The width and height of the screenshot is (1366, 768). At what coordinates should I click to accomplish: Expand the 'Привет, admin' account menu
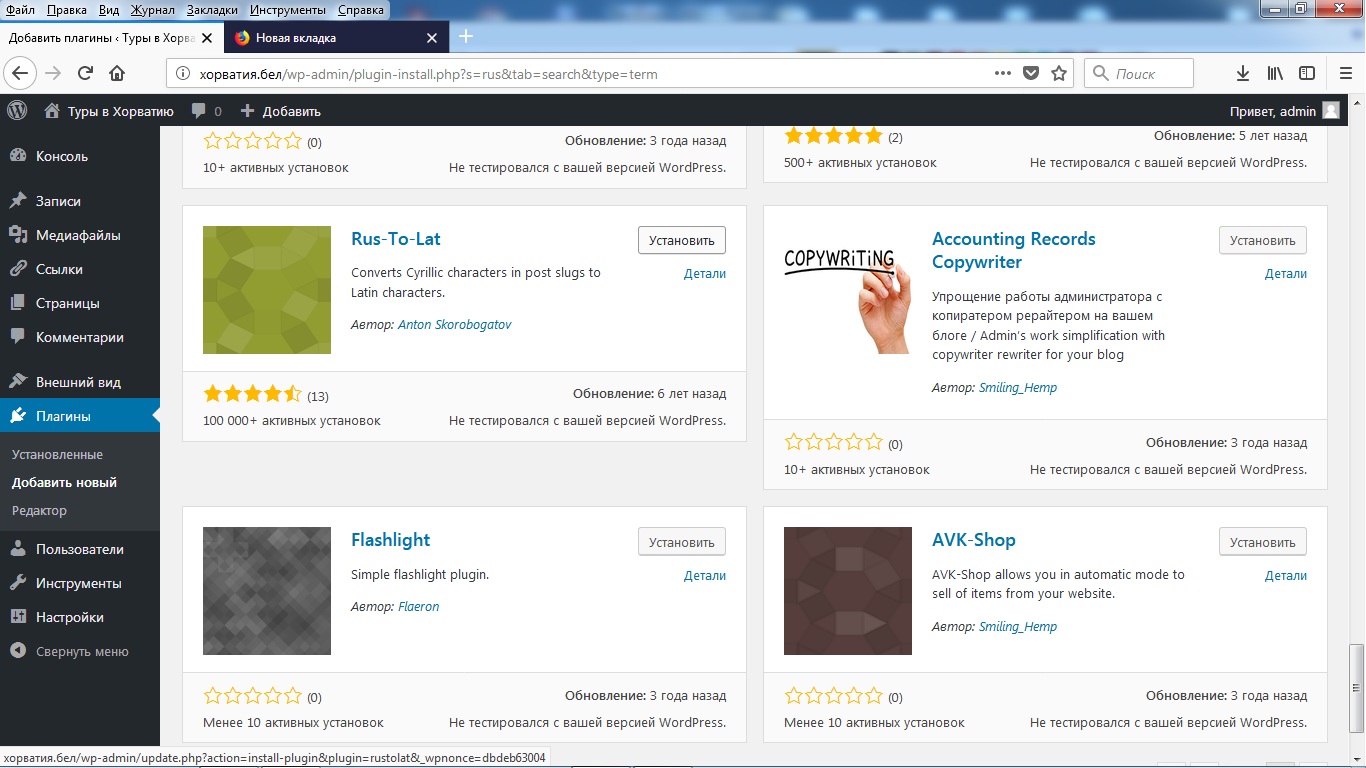click(1284, 111)
